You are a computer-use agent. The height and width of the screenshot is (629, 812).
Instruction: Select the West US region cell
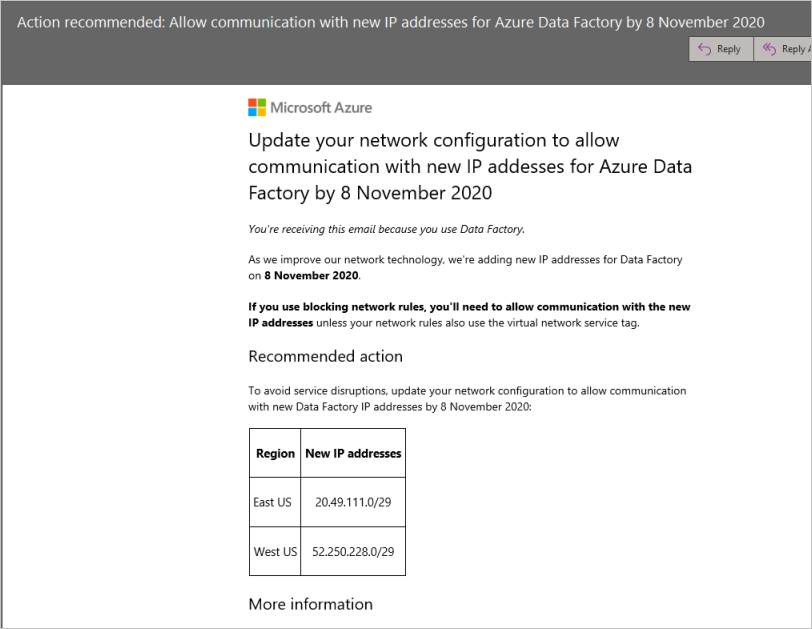[x=274, y=551]
